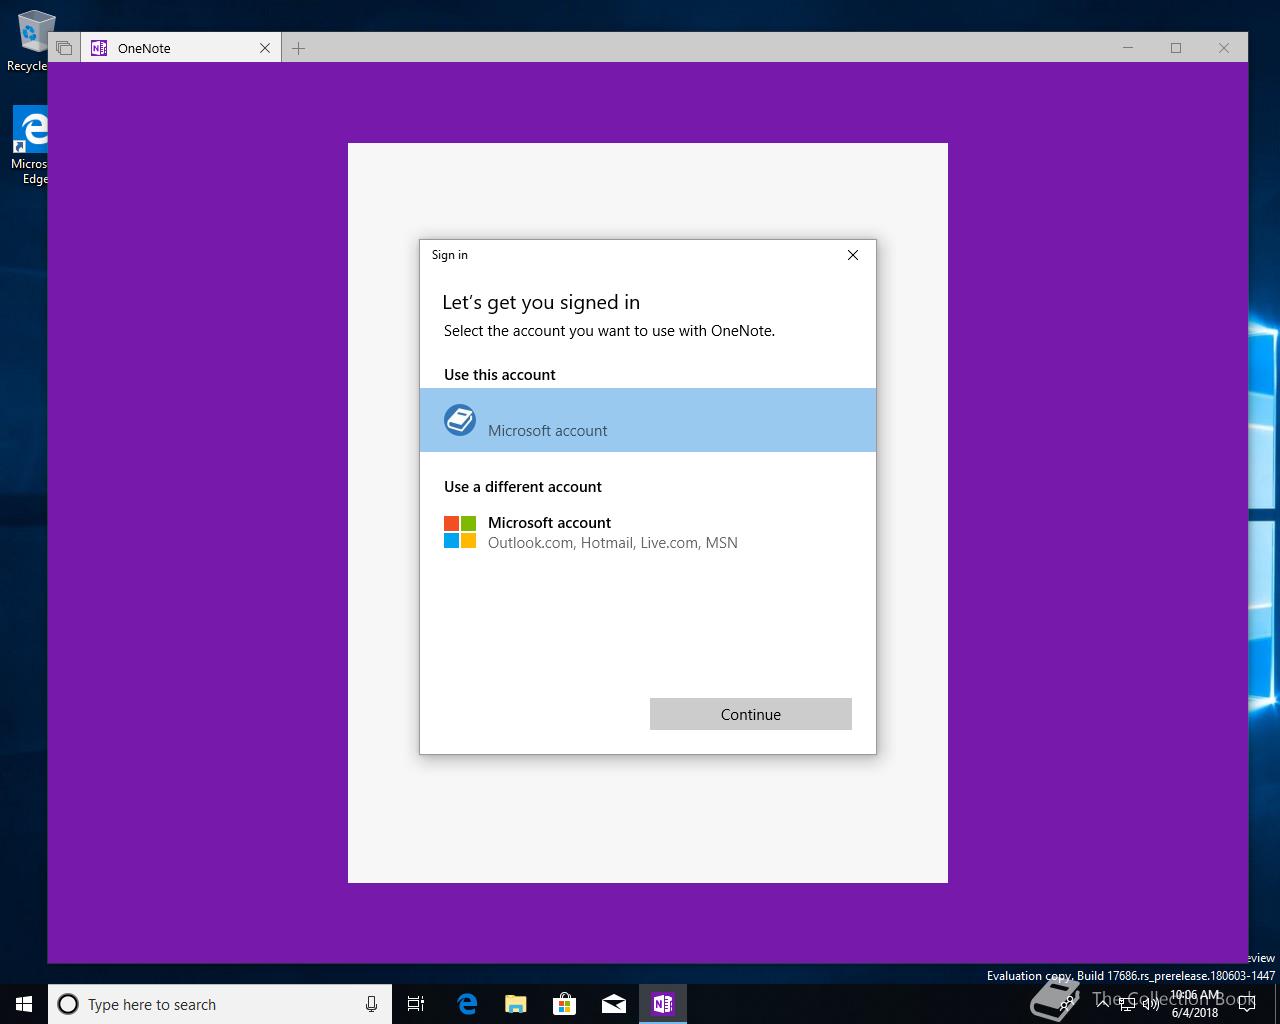Click the Continue button
This screenshot has height=1024, width=1280.
pyautogui.click(x=750, y=714)
